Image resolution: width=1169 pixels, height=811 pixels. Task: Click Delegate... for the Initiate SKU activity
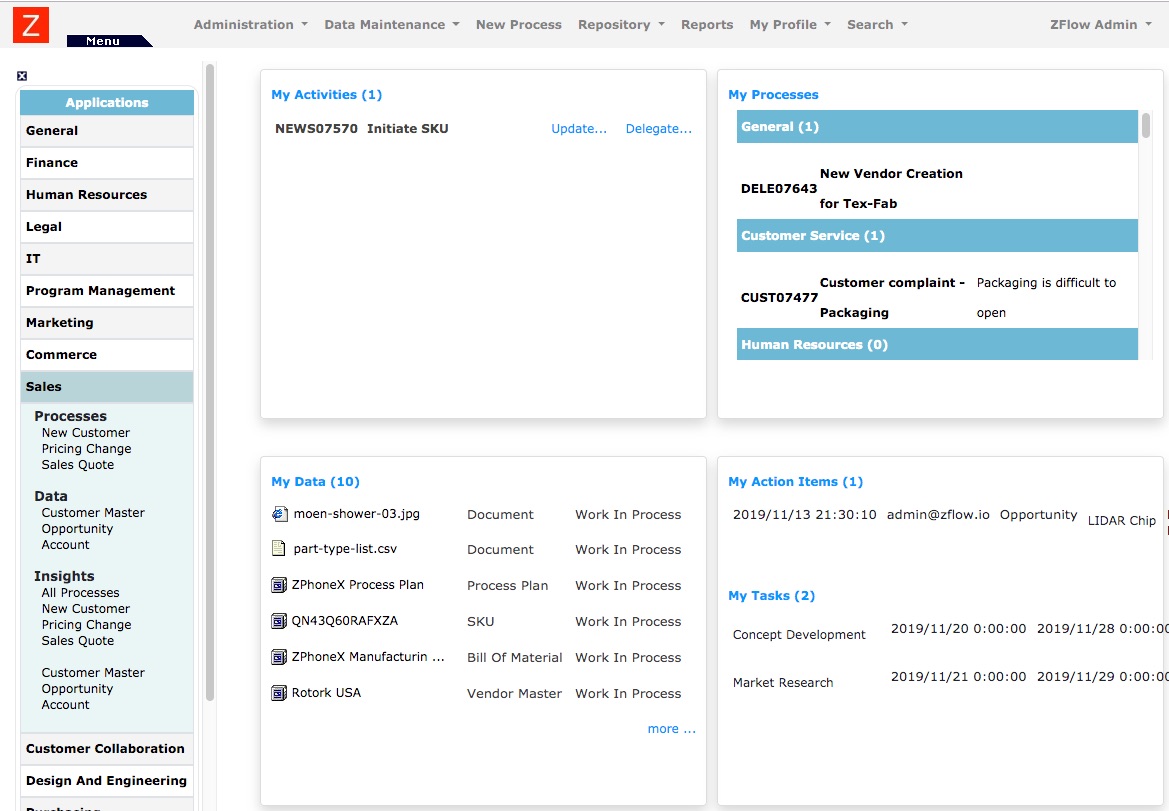[x=659, y=128]
